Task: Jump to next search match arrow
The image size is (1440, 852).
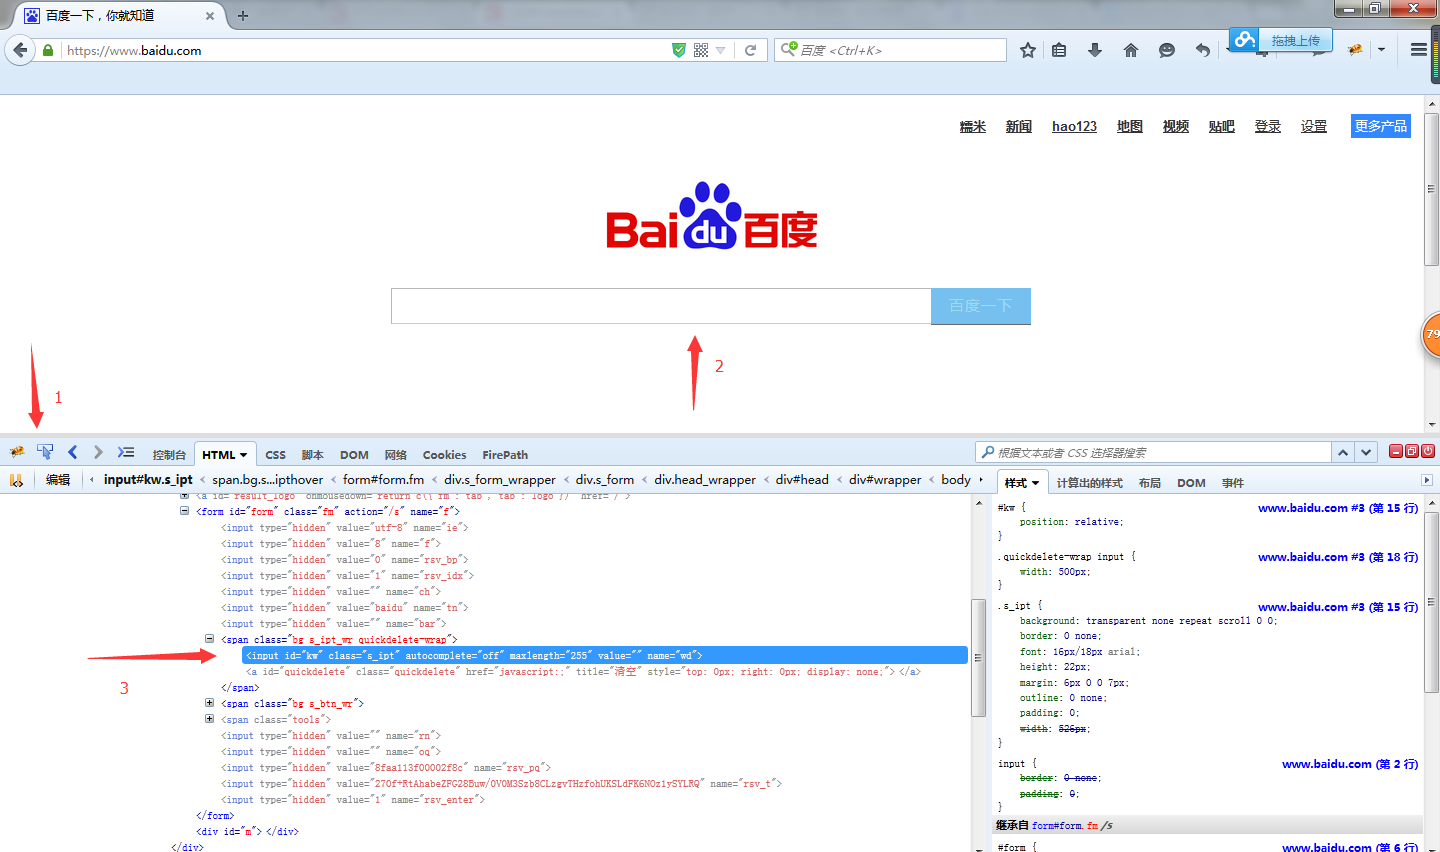Action: coord(1366,453)
